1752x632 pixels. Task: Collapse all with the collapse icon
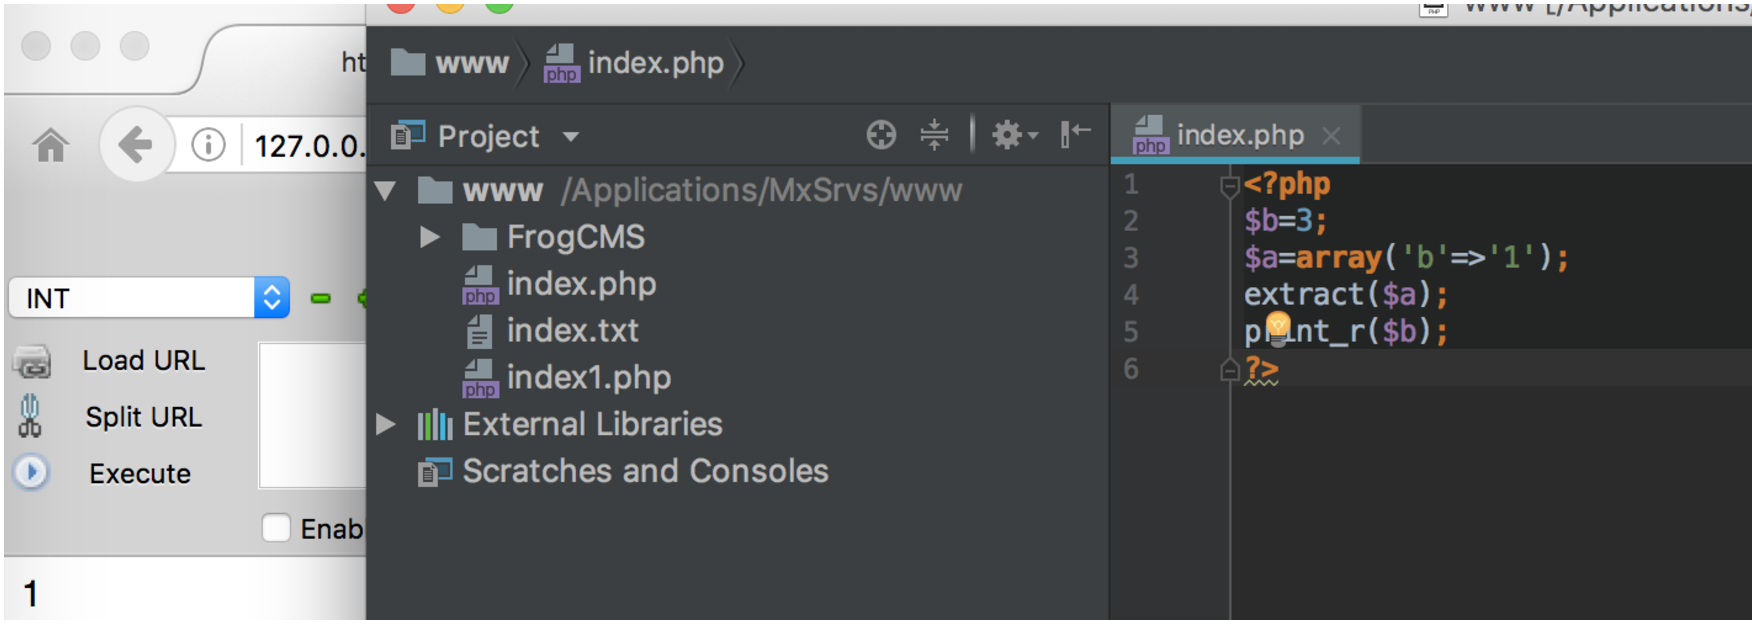(x=934, y=135)
